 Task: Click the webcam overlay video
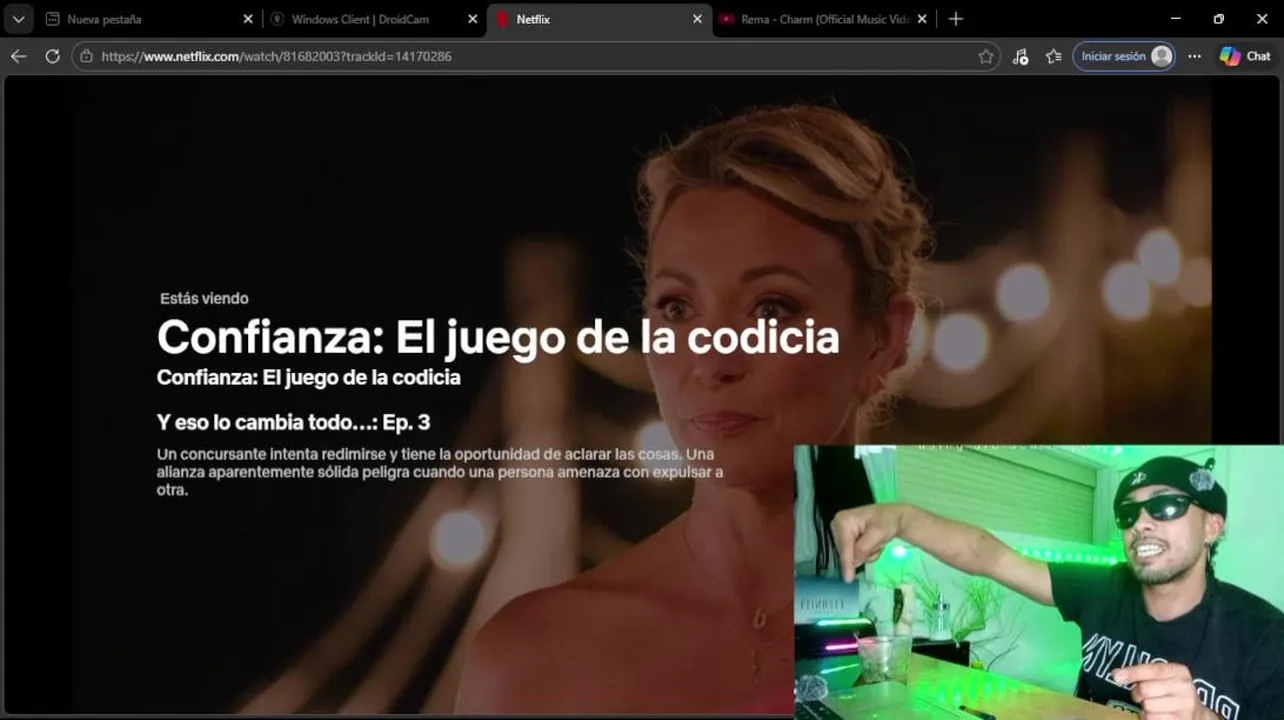(x=1039, y=582)
